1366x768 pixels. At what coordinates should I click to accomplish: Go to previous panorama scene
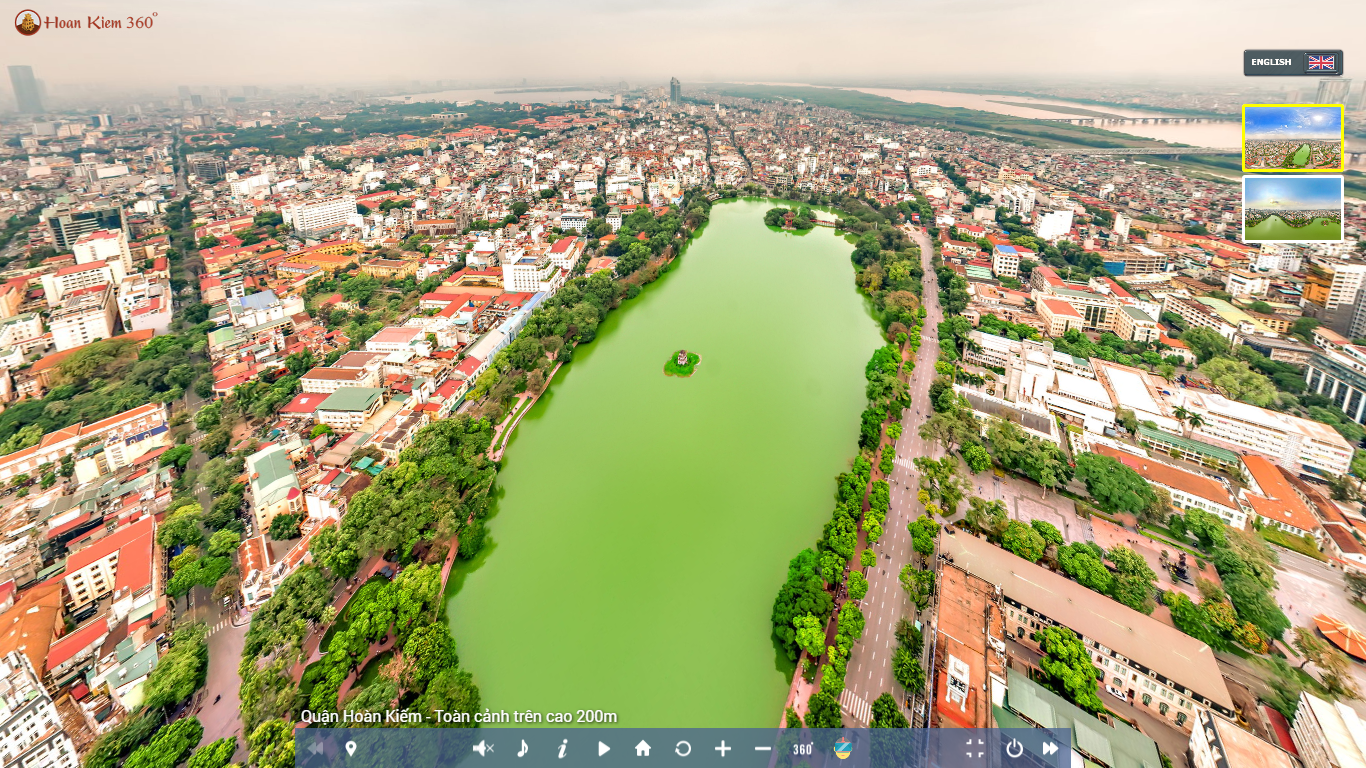point(315,748)
